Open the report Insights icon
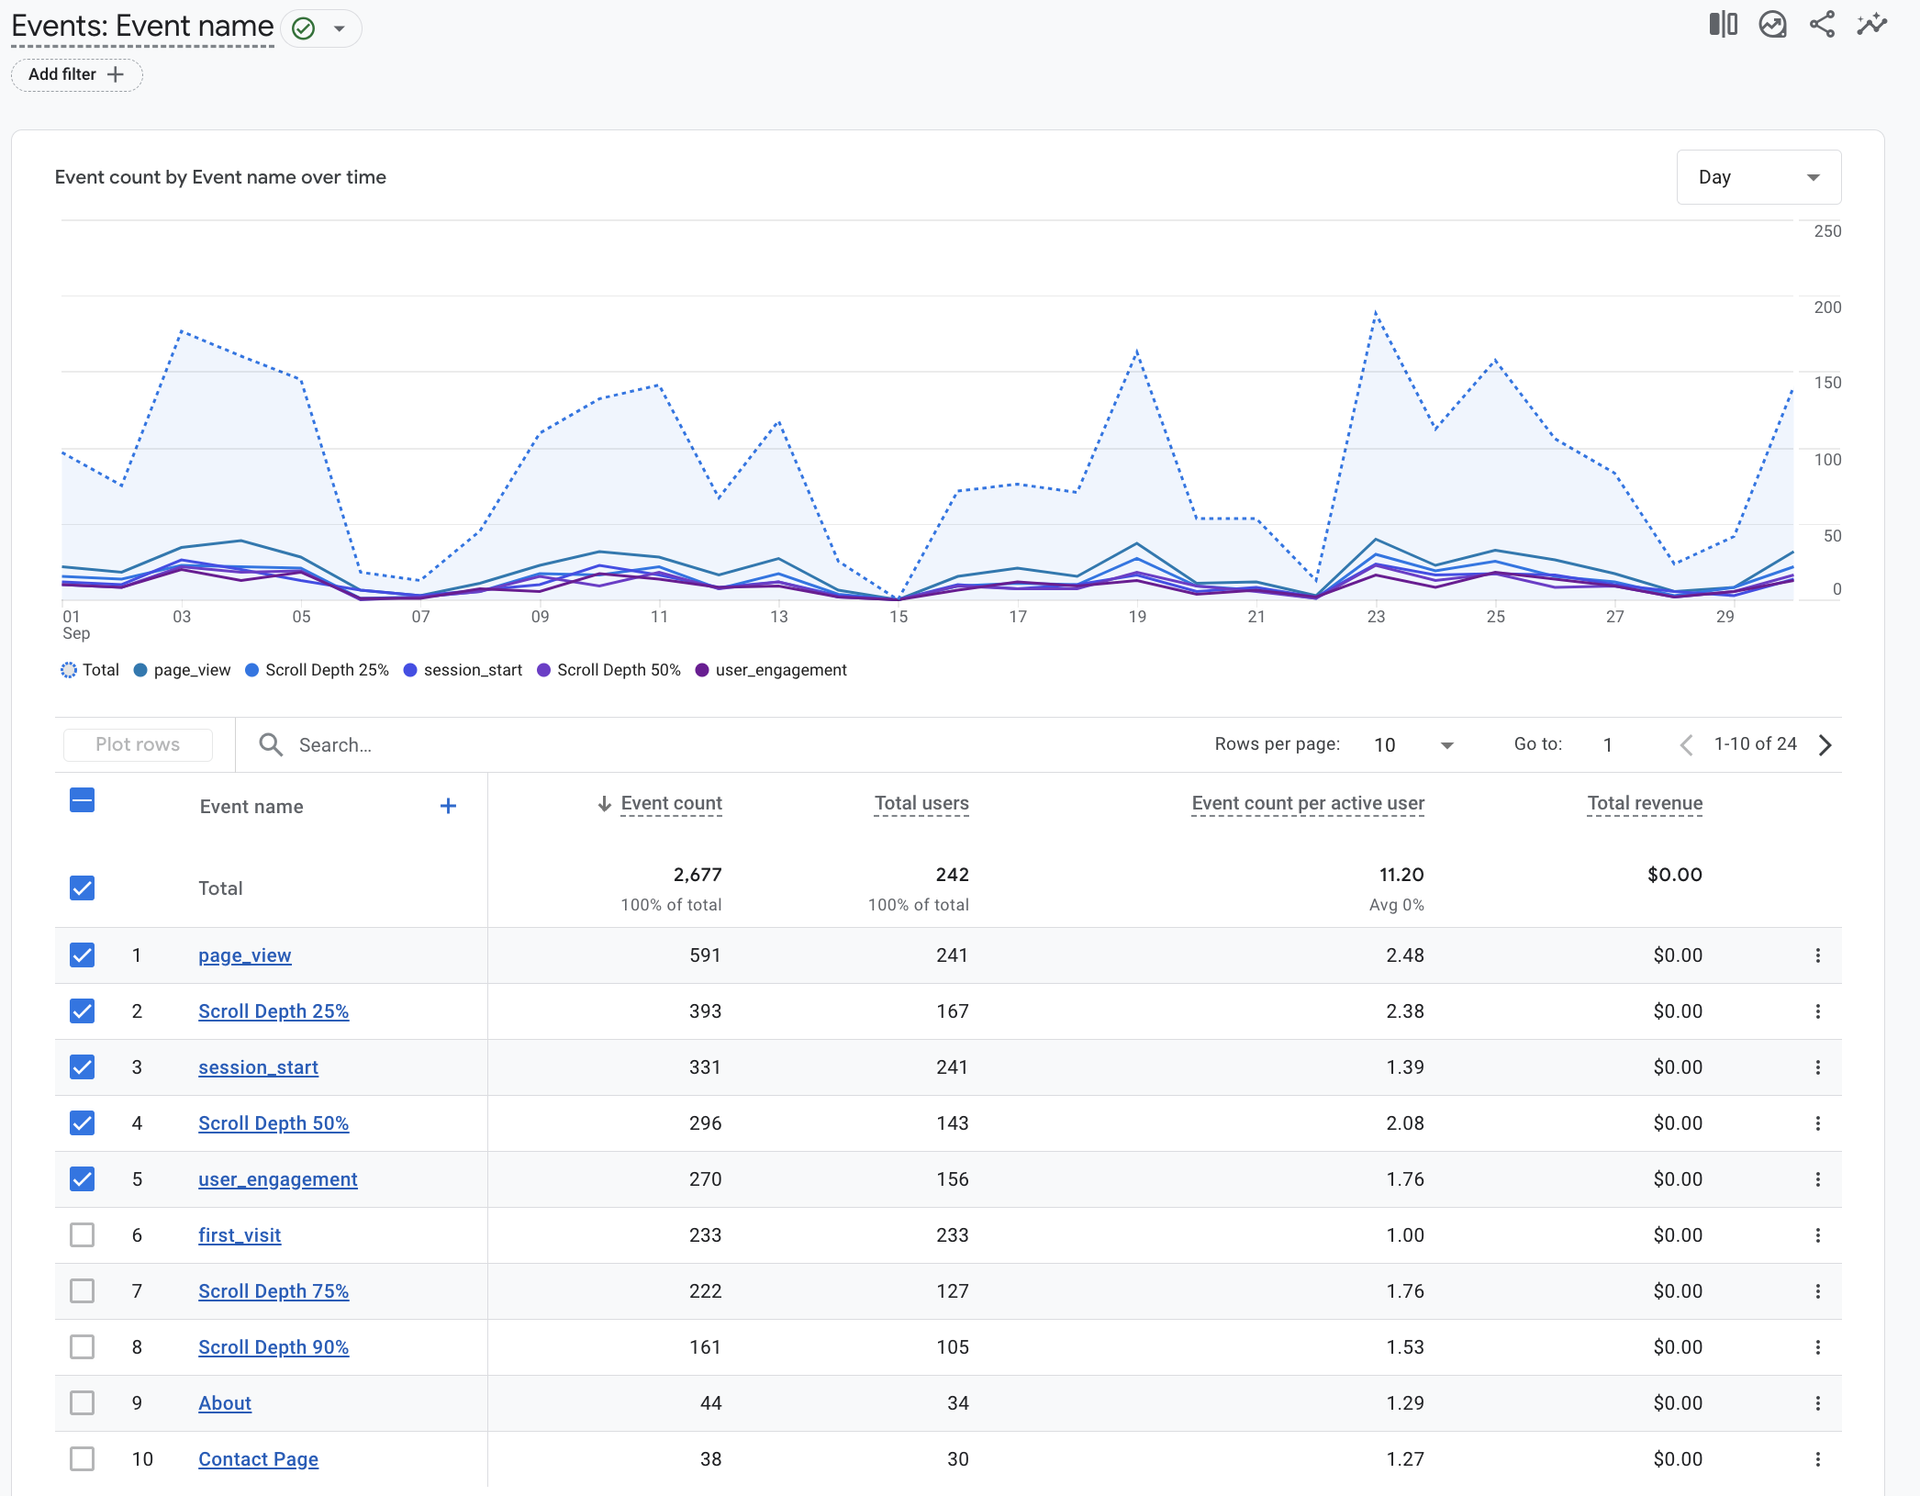1920x1496 pixels. coord(1773,24)
